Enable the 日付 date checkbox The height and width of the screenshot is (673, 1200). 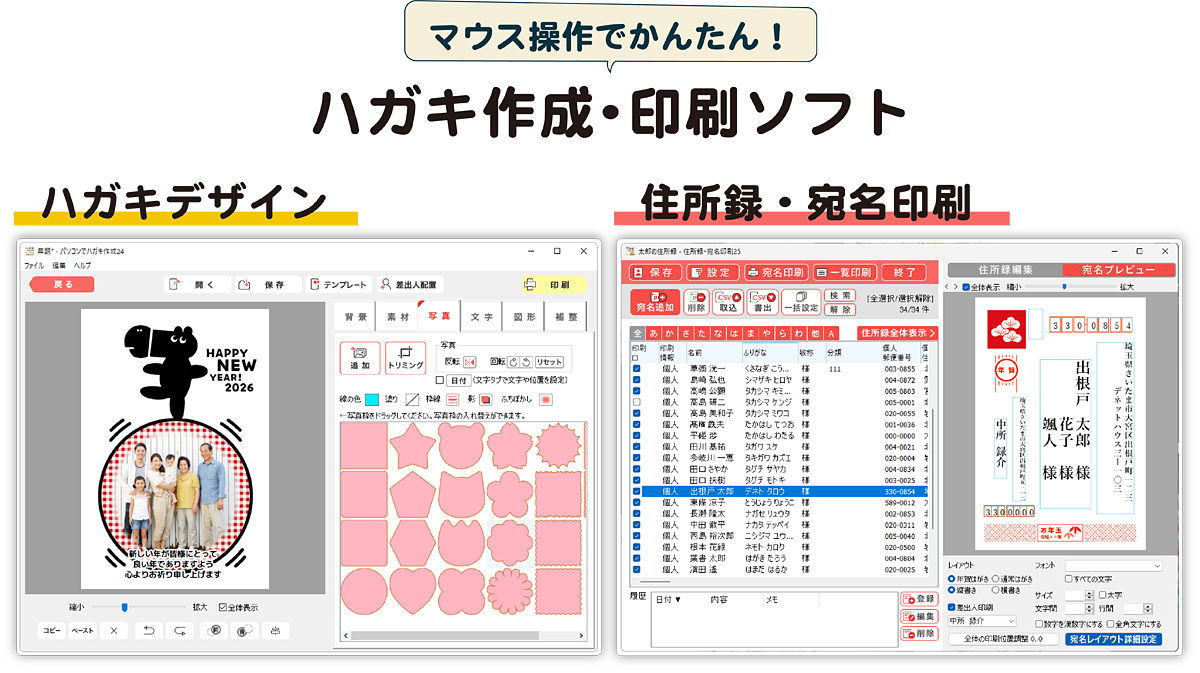(x=440, y=380)
